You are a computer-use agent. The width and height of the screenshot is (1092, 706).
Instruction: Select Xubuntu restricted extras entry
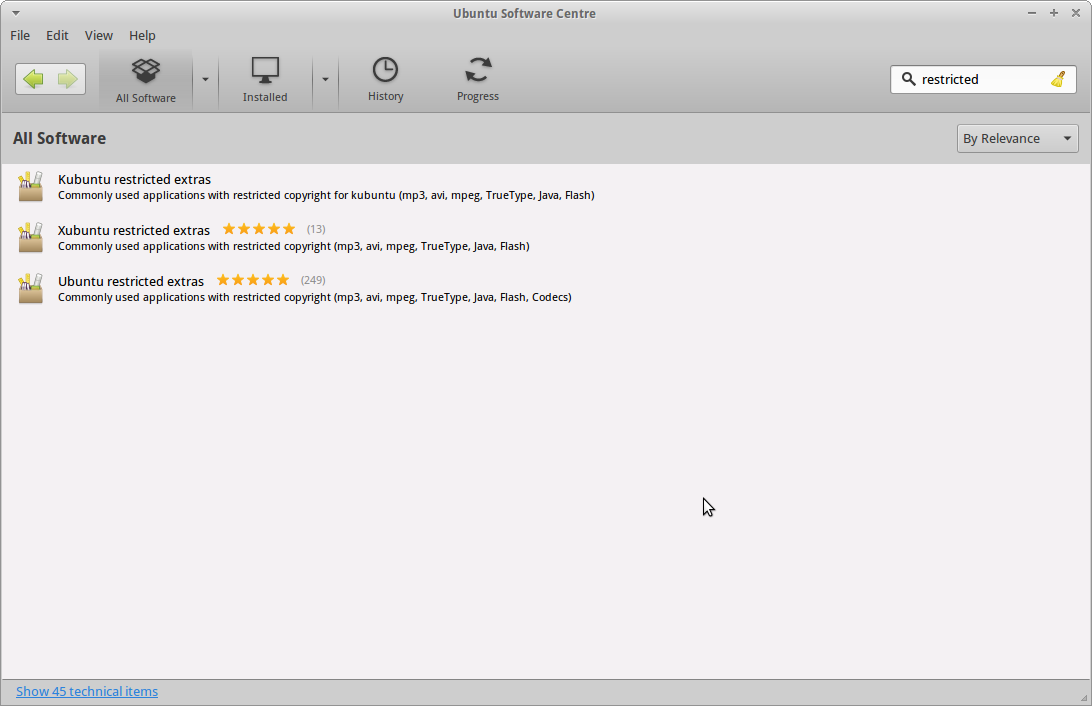click(546, 238)
